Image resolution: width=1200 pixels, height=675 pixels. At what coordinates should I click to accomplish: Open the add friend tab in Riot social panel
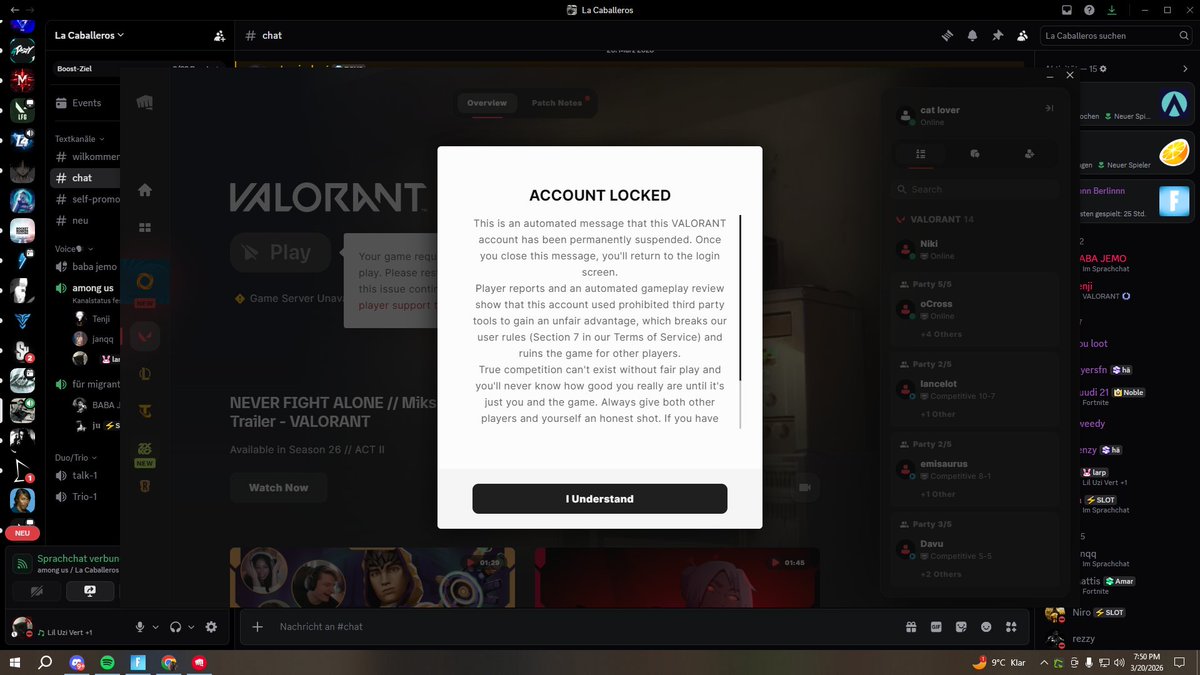click(x=1029, y=154)
